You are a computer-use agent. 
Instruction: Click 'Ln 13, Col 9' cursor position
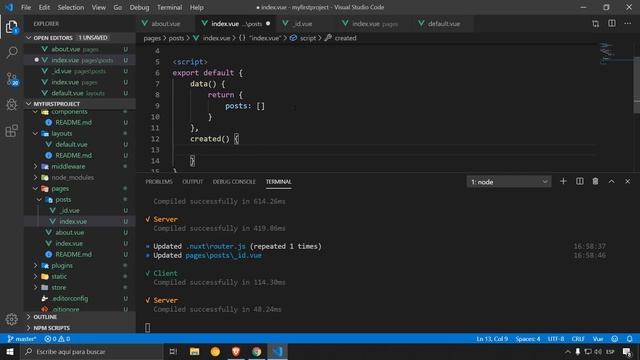492,339
